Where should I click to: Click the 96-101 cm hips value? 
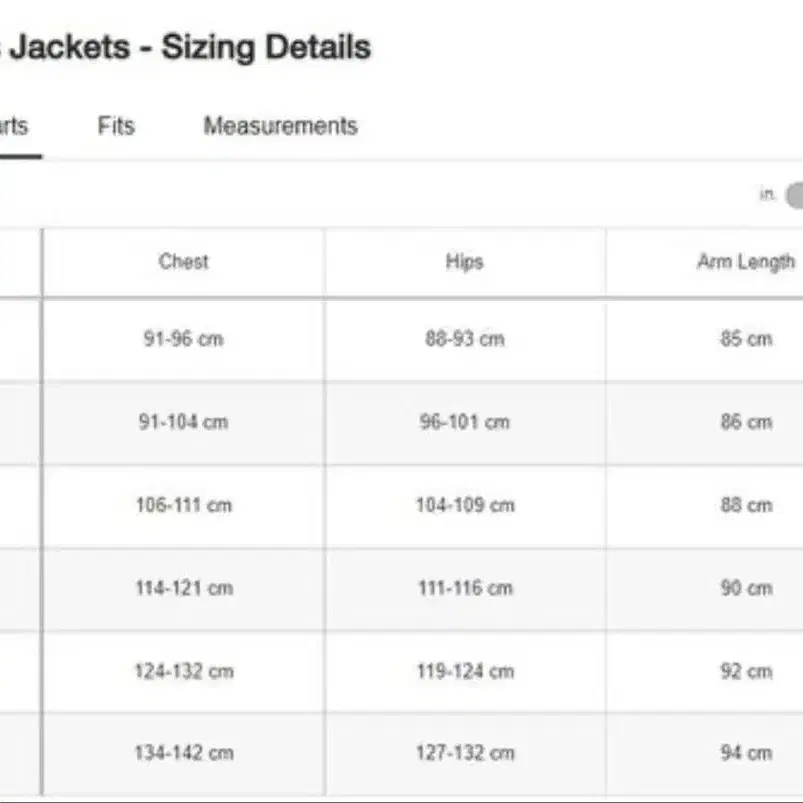pyautogui.click(x=465, y=422)
